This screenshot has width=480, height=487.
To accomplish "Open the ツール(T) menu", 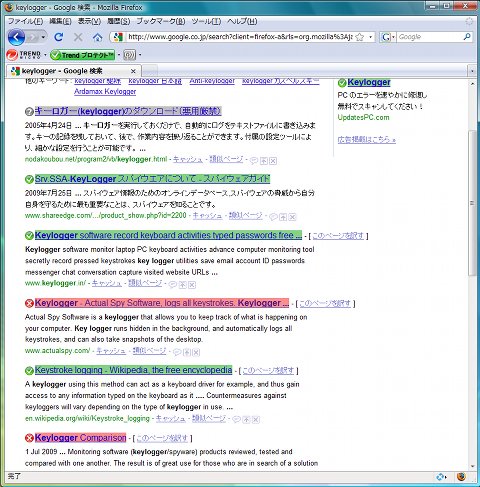I will [206, 21].
